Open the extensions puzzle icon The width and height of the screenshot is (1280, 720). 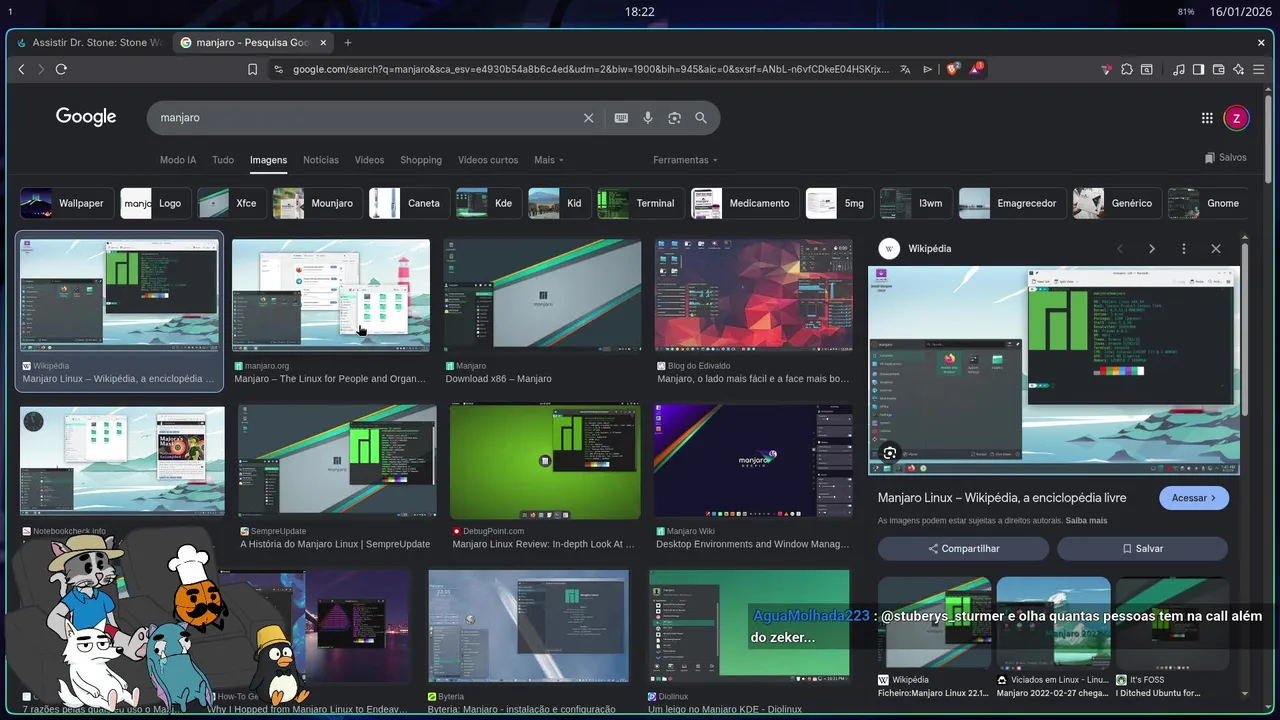click(x=1127, y=69)
